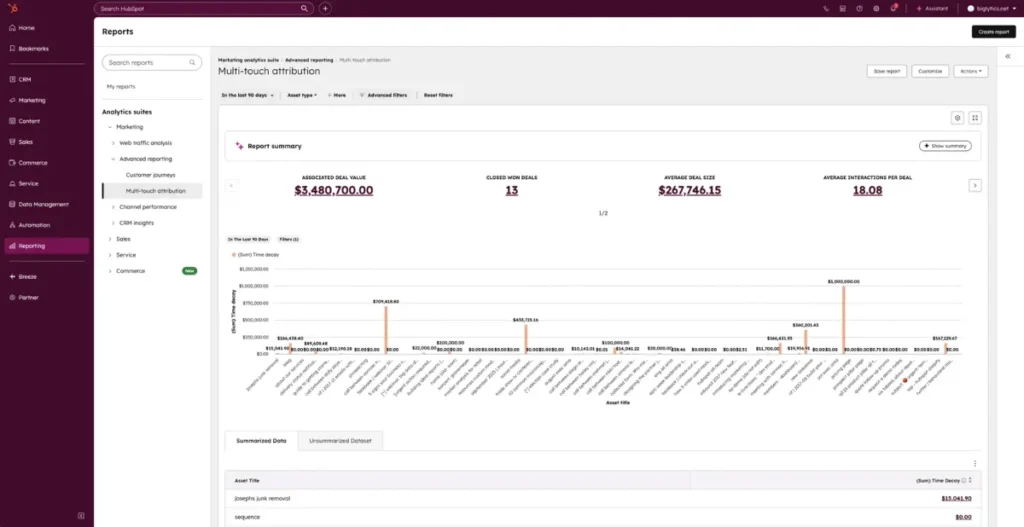This screenshot has width=1024, height=527.
Task: Open the Breeze Assistant
Action: click(932, 8)
